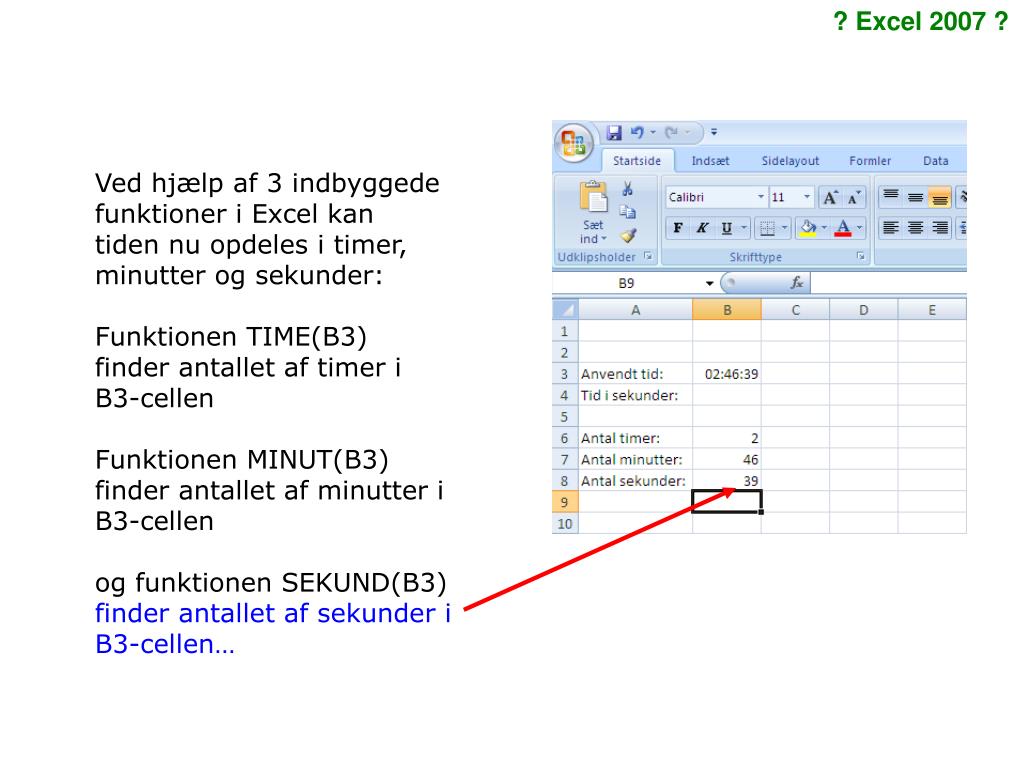1024x768 pixels.
Task: Select column A header
Action: point(635,310)
